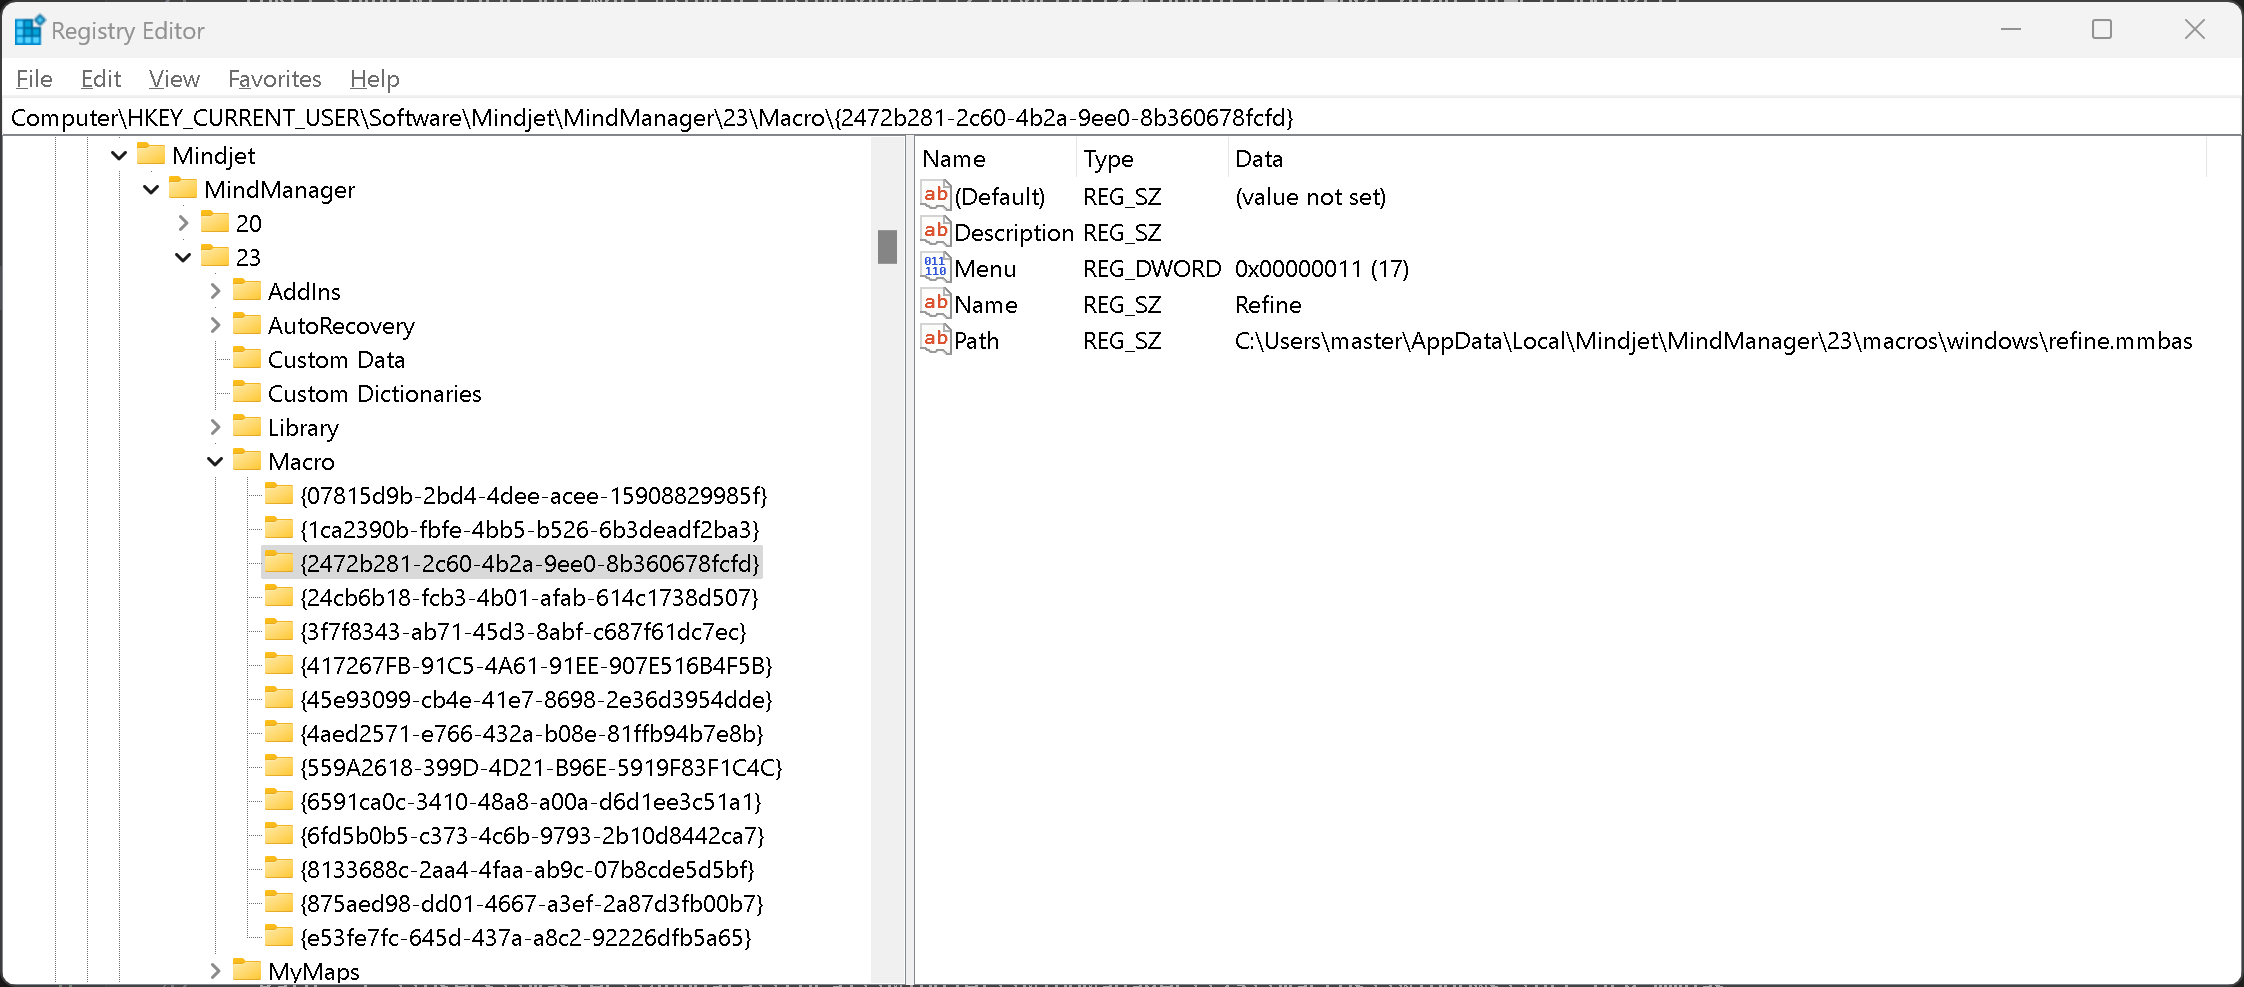
Task: Click the MindManager folder icon
Action: [183, 188]
